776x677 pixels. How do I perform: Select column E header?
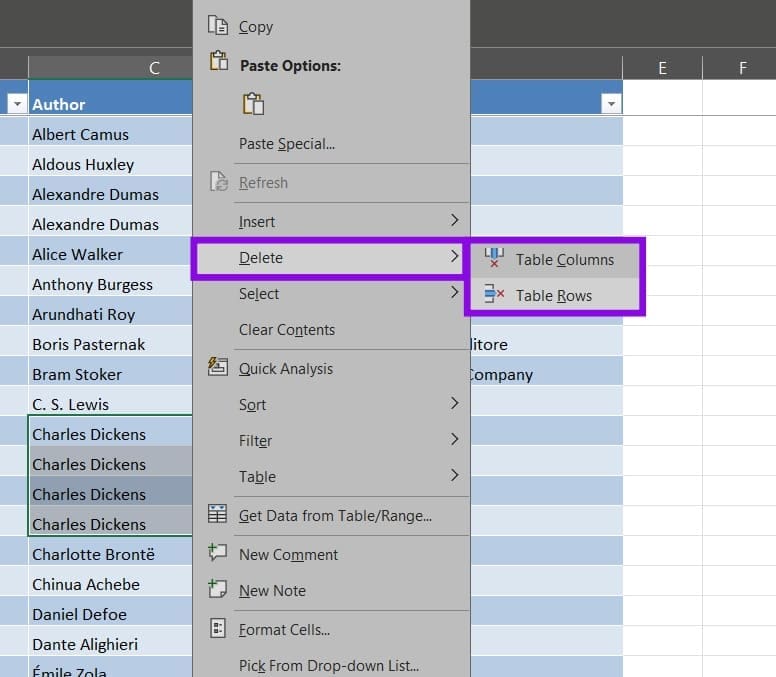coord(662,68)
